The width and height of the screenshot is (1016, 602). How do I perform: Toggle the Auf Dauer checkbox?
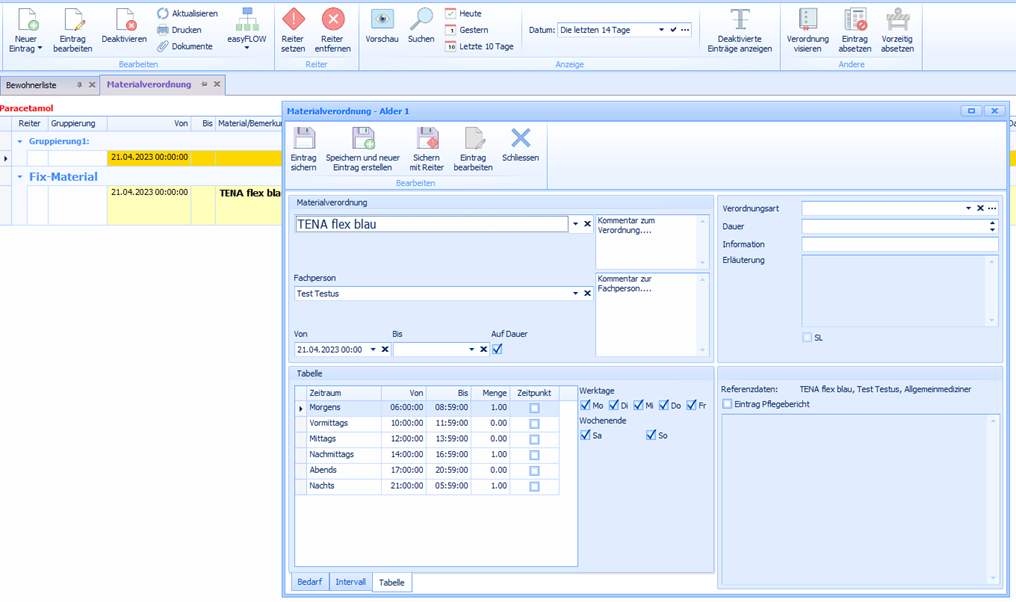coord(498,349)
